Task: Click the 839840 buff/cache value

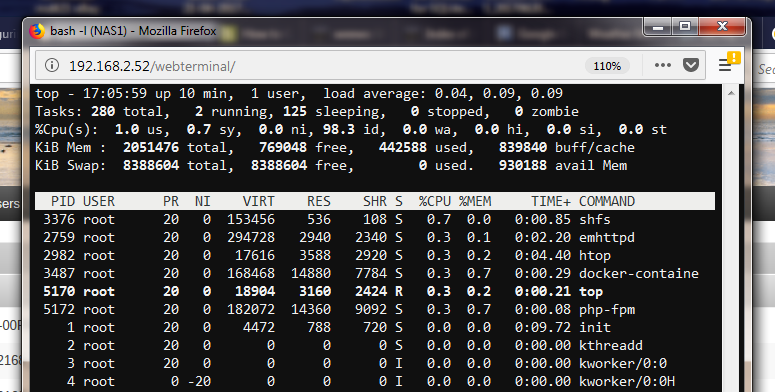Action: pos(522,147)
